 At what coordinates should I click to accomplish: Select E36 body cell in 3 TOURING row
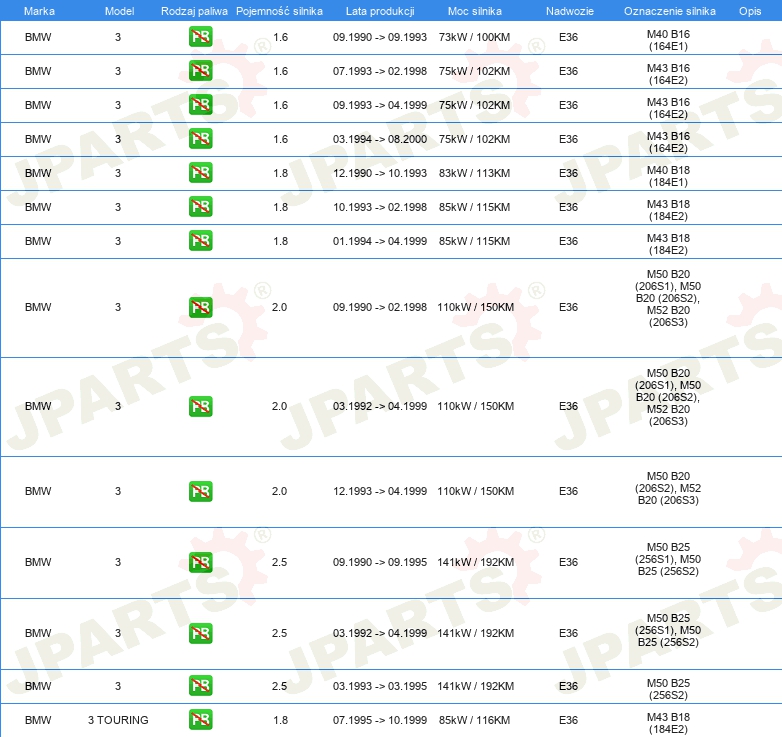pyautogui.click(x=569, y=720)
